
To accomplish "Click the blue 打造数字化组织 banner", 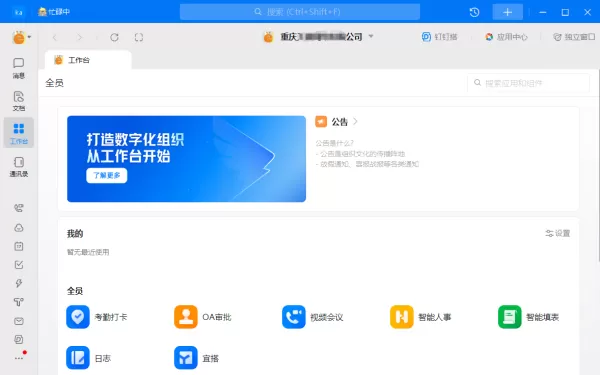I will (186, 159).
